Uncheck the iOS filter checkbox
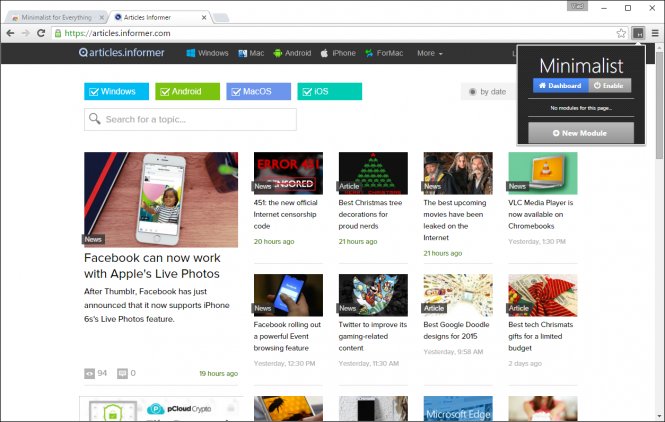 pyautogui.click(x=307, y=92)
